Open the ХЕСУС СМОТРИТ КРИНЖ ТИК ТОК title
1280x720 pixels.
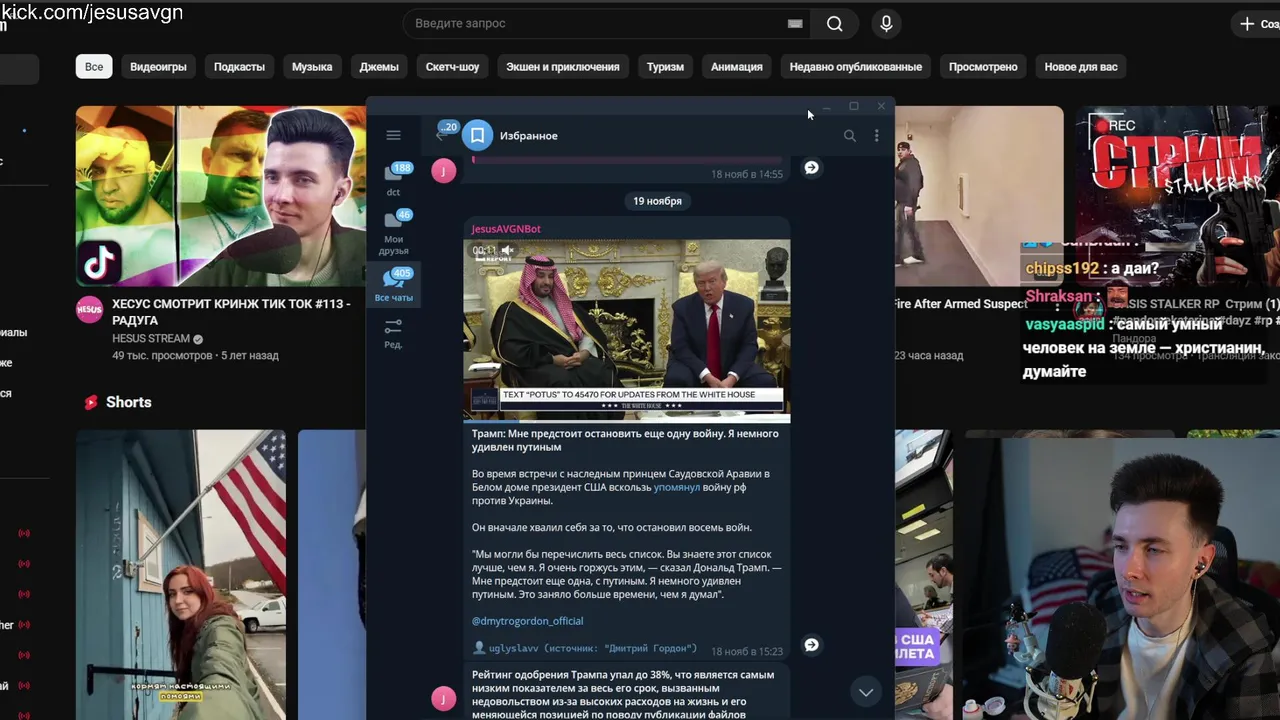231,312
